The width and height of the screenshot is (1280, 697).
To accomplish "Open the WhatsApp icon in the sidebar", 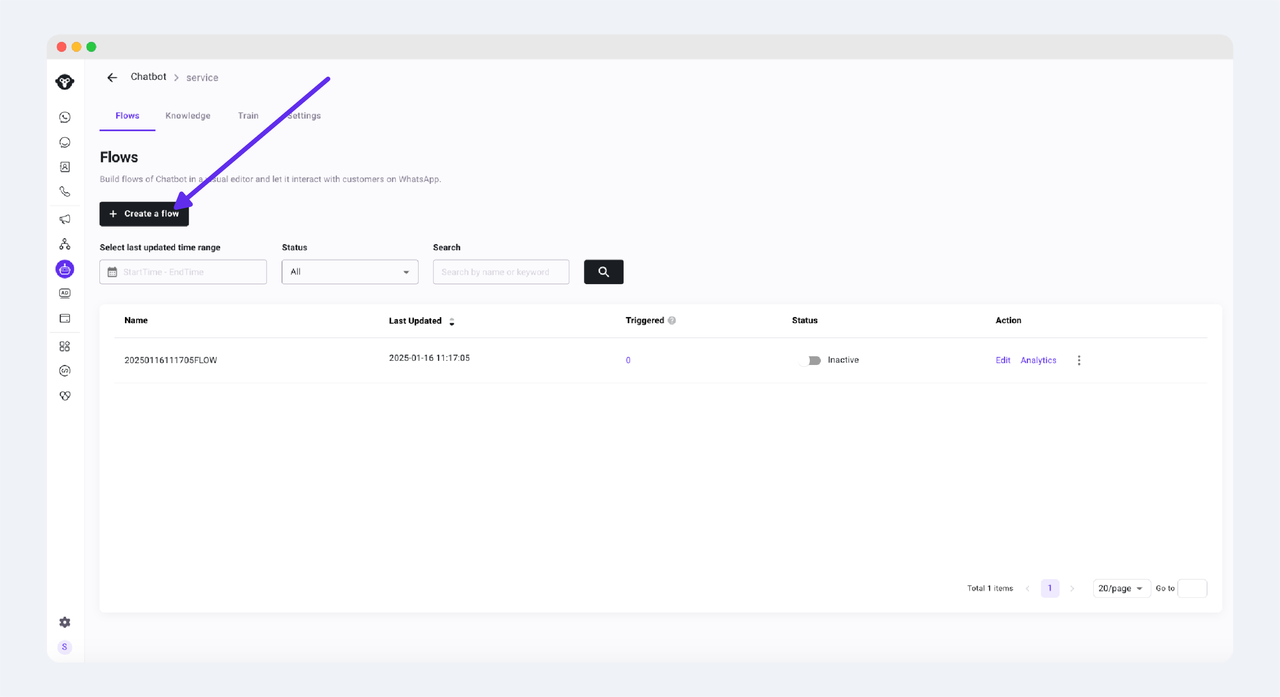I will 65,117.
